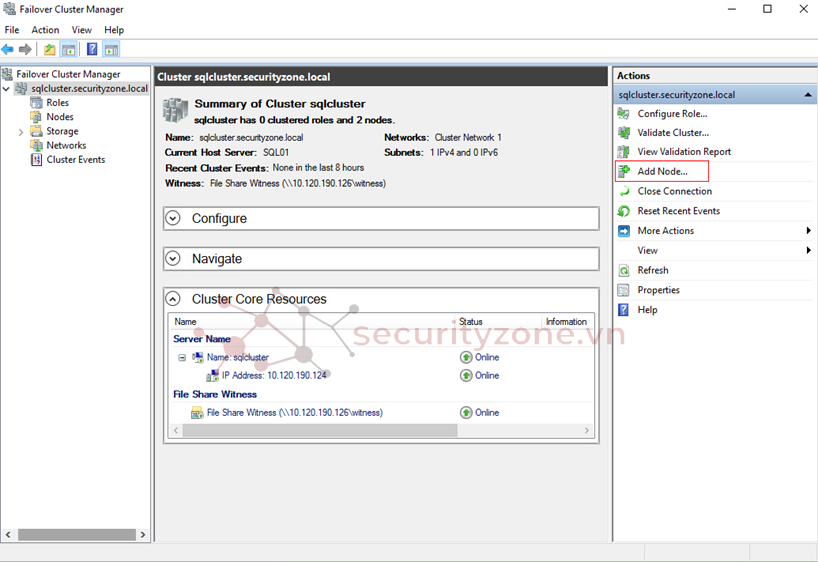Open the Action menu
818x562 pixels.
(x=45, y=30)
